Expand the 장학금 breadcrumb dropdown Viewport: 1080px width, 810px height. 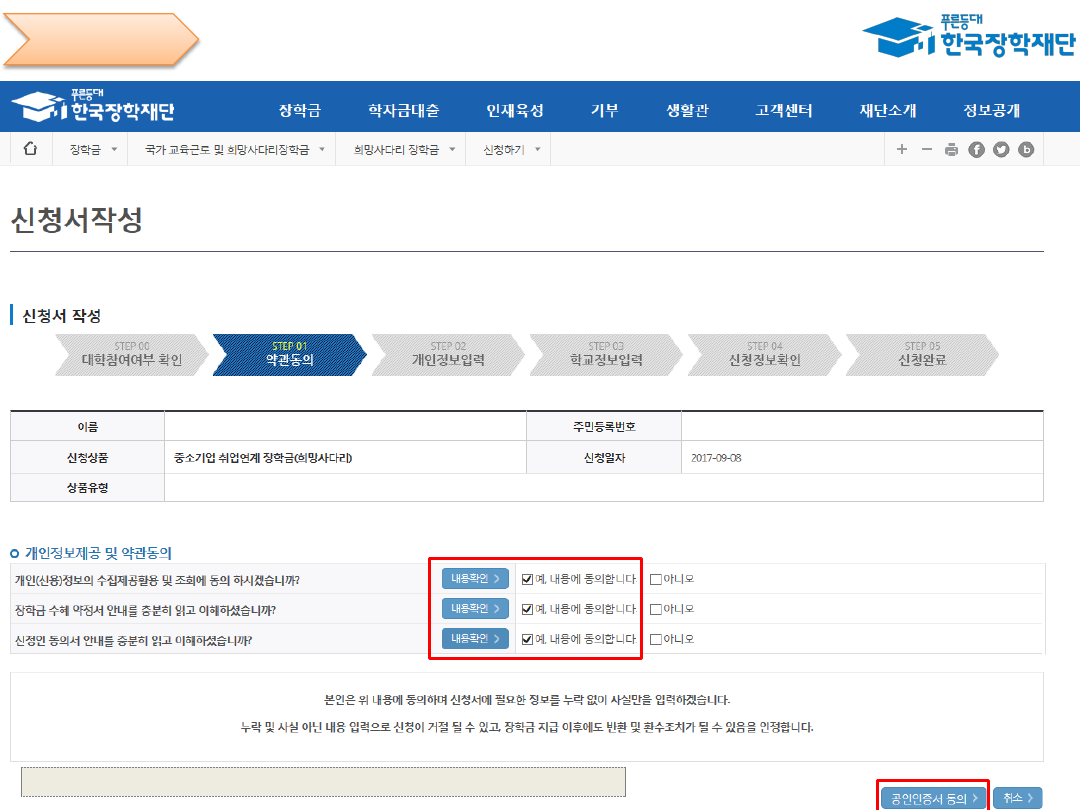[94, 150]
